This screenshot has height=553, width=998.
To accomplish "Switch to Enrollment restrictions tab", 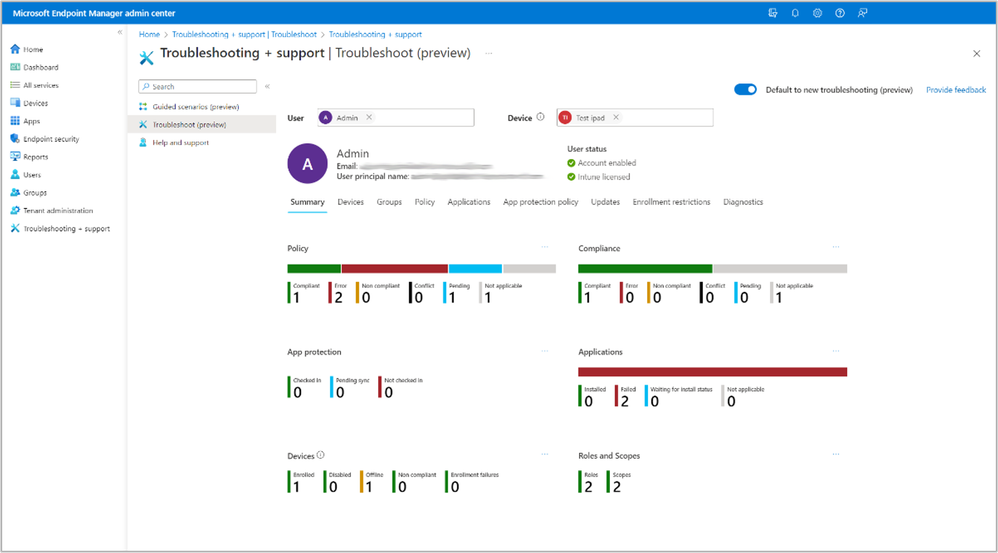I will click(671, 202).
